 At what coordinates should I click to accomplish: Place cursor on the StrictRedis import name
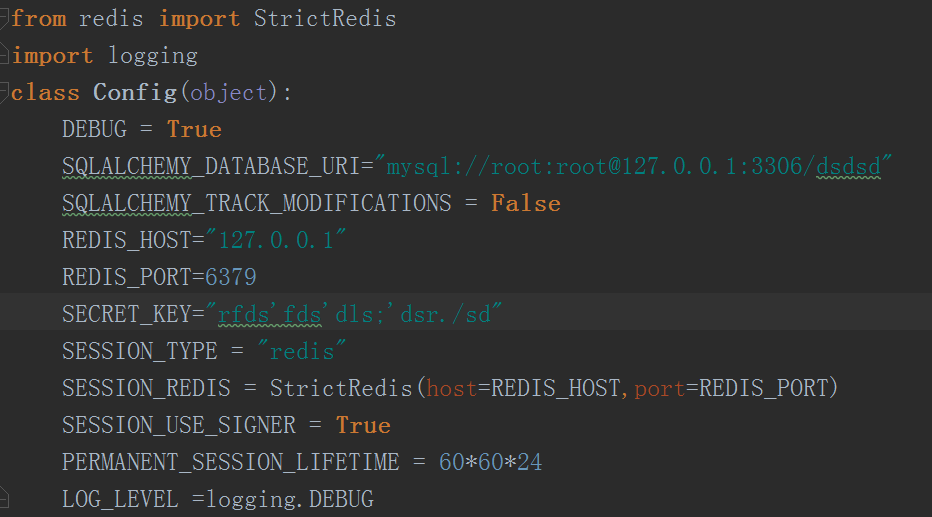click(324, 19)
